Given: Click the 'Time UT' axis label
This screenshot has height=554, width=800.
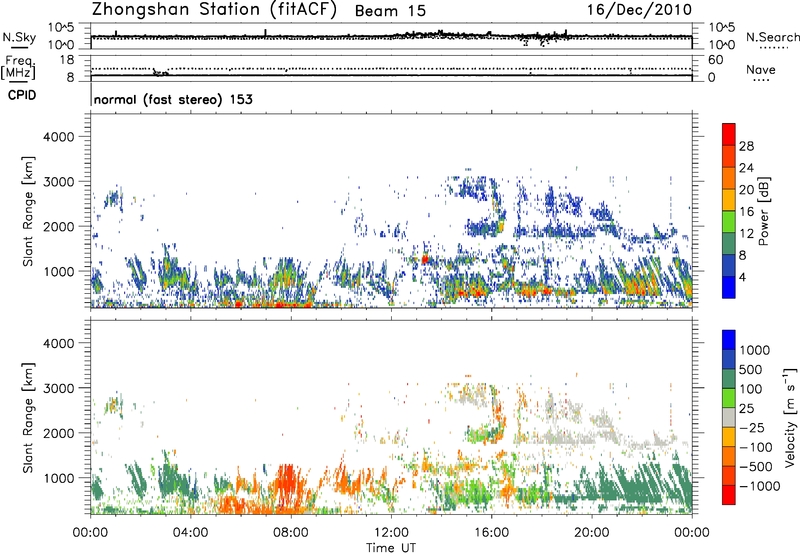Looking at the screenshot, I should (391, 548).
